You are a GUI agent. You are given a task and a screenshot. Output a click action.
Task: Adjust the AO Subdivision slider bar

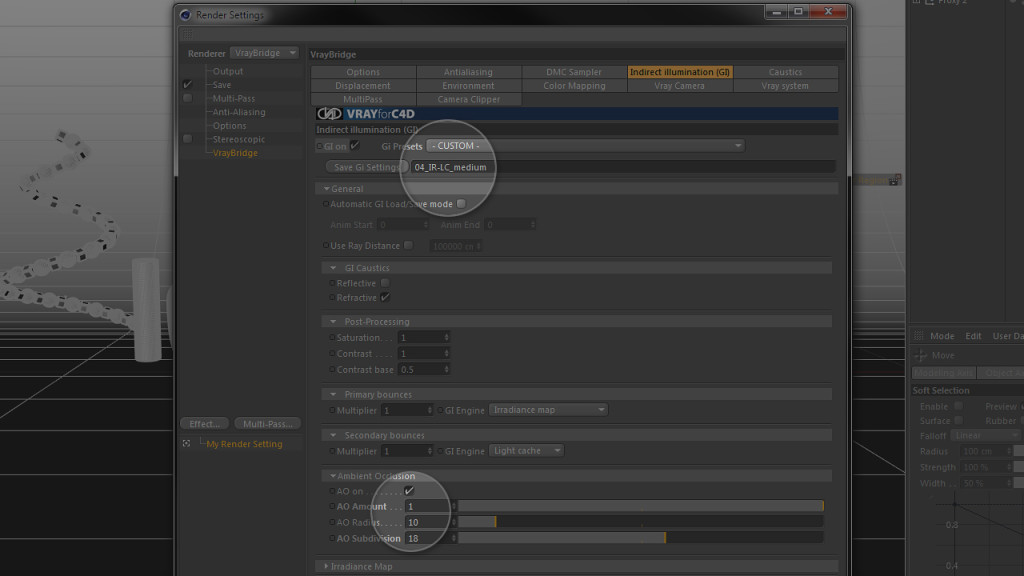tap(641, 538)
